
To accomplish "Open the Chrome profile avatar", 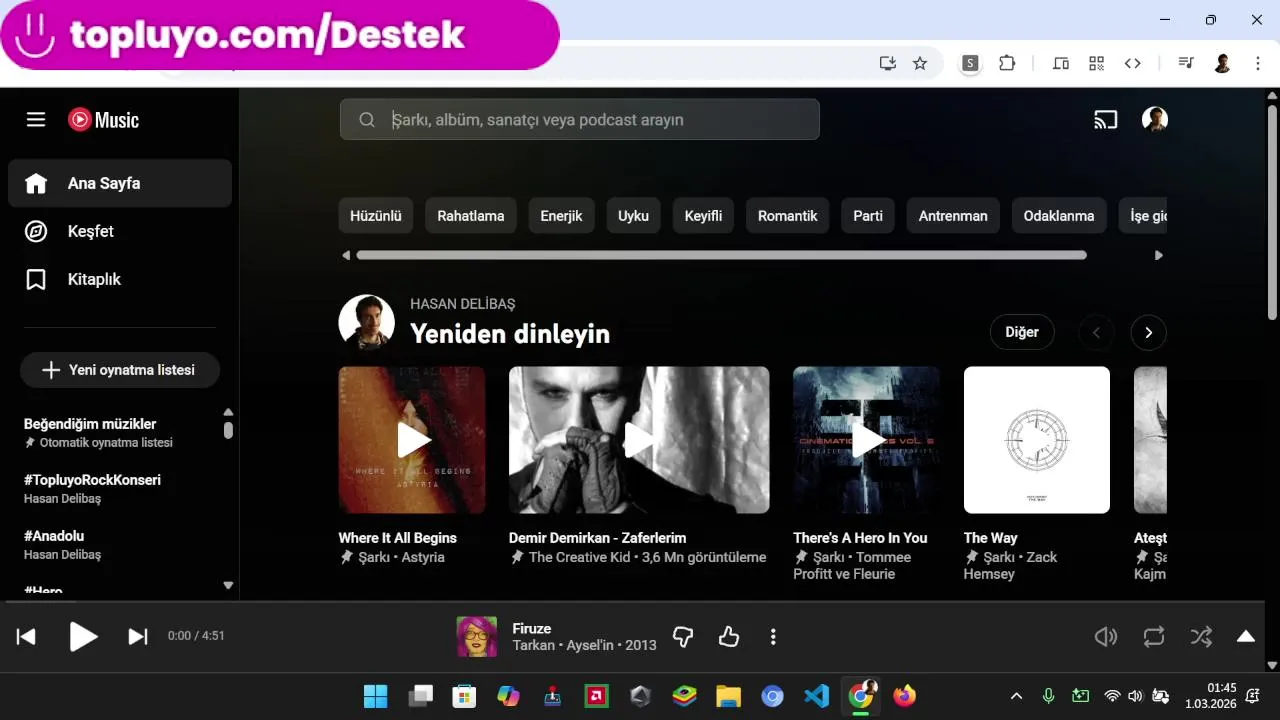I will pos(1222,63).
